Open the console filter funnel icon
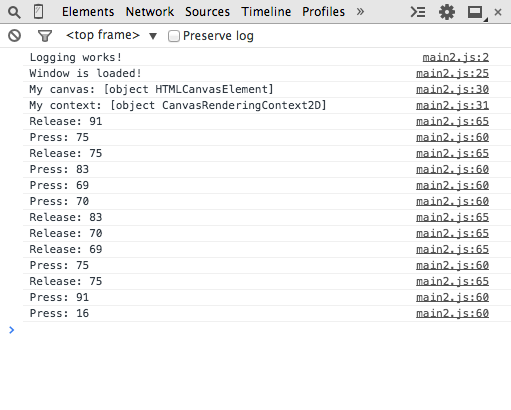This screenshot has height=410, width=511. [45, 36]
